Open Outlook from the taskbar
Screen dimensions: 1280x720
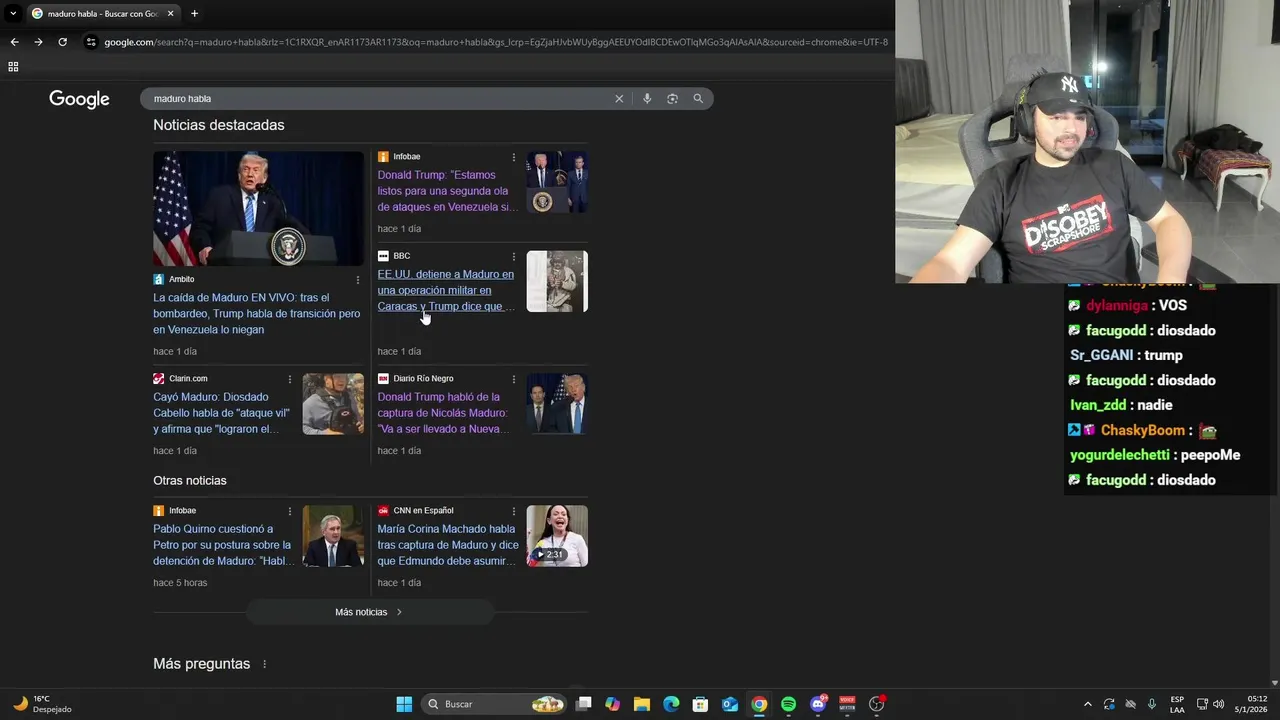tap(730, 704)
